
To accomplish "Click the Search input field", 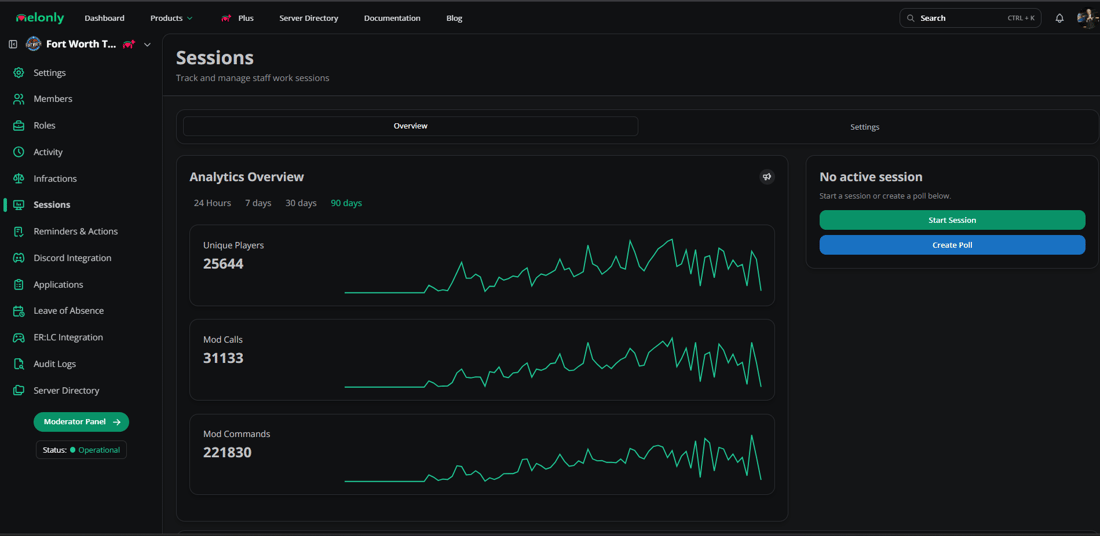I will (x=970, y=18).
